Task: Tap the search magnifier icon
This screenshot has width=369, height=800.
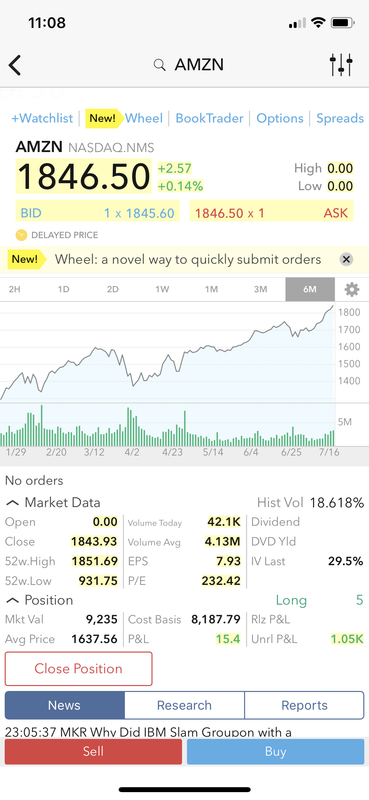Action: (x=160, y=65)
